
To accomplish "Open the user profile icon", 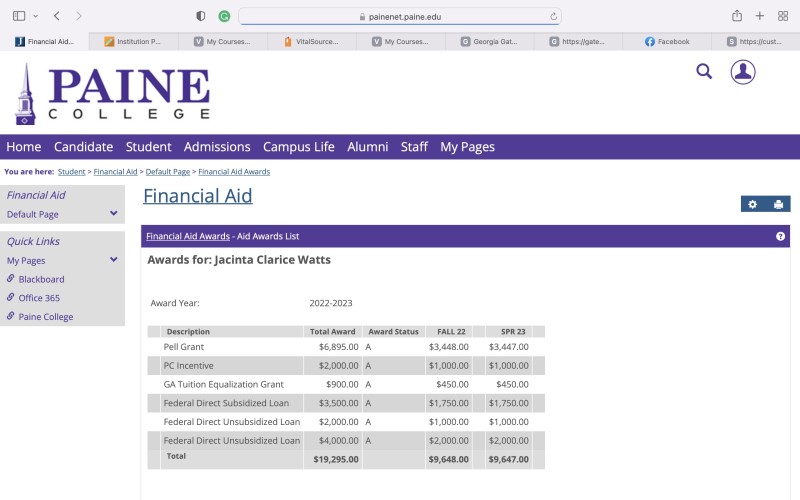I will click(x=743, y=72).
